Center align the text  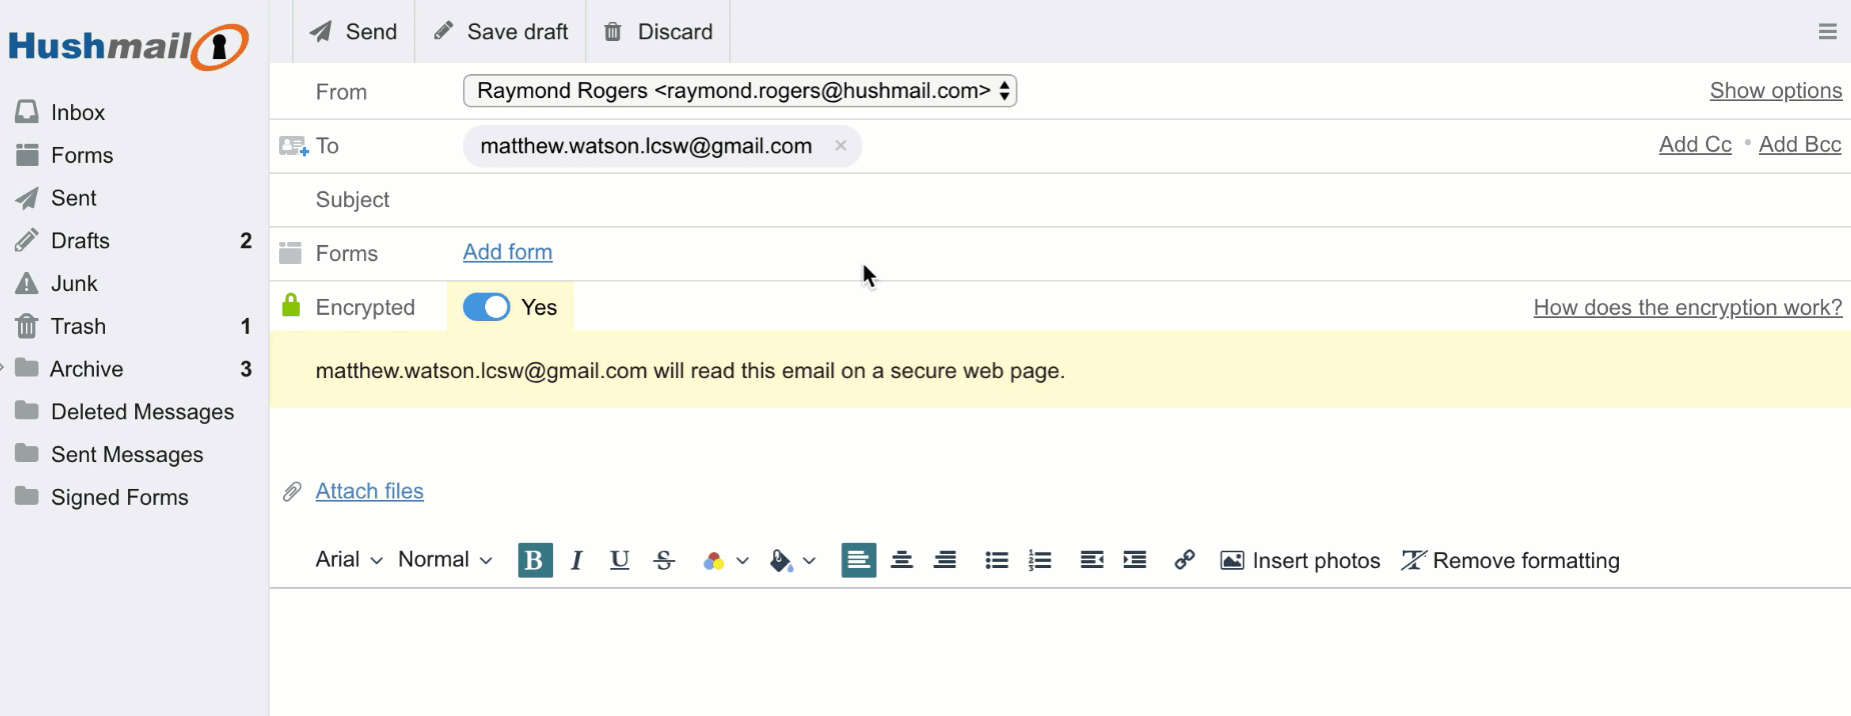pos(902,560)
